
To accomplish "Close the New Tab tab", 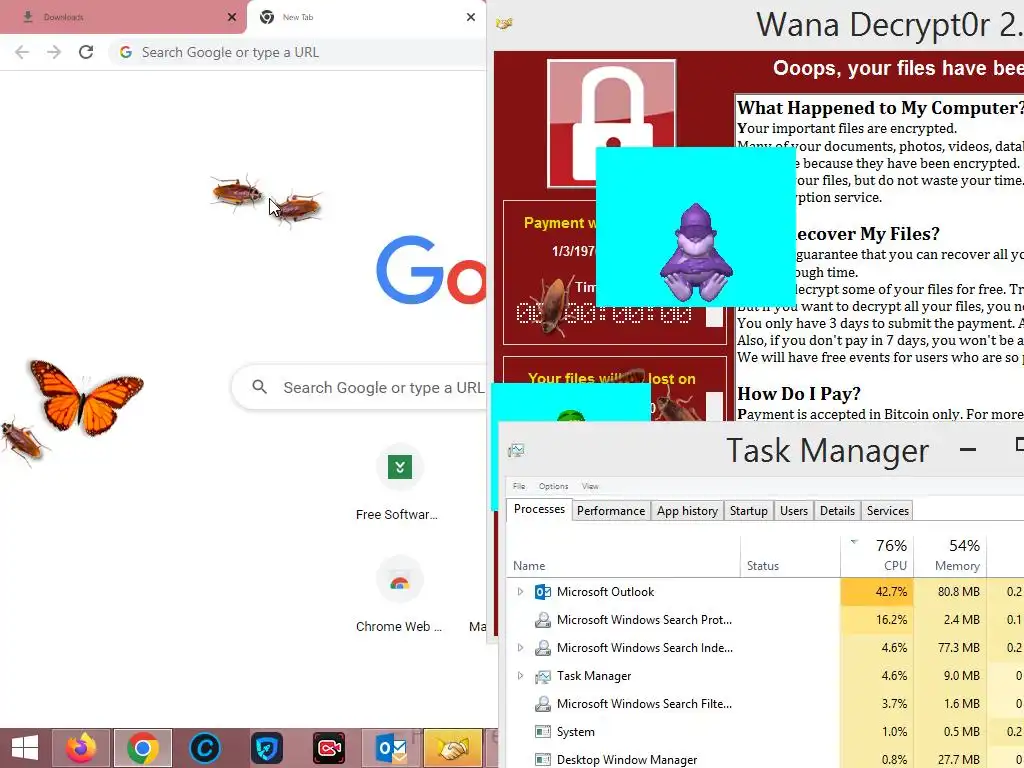I will pos(471,17).
